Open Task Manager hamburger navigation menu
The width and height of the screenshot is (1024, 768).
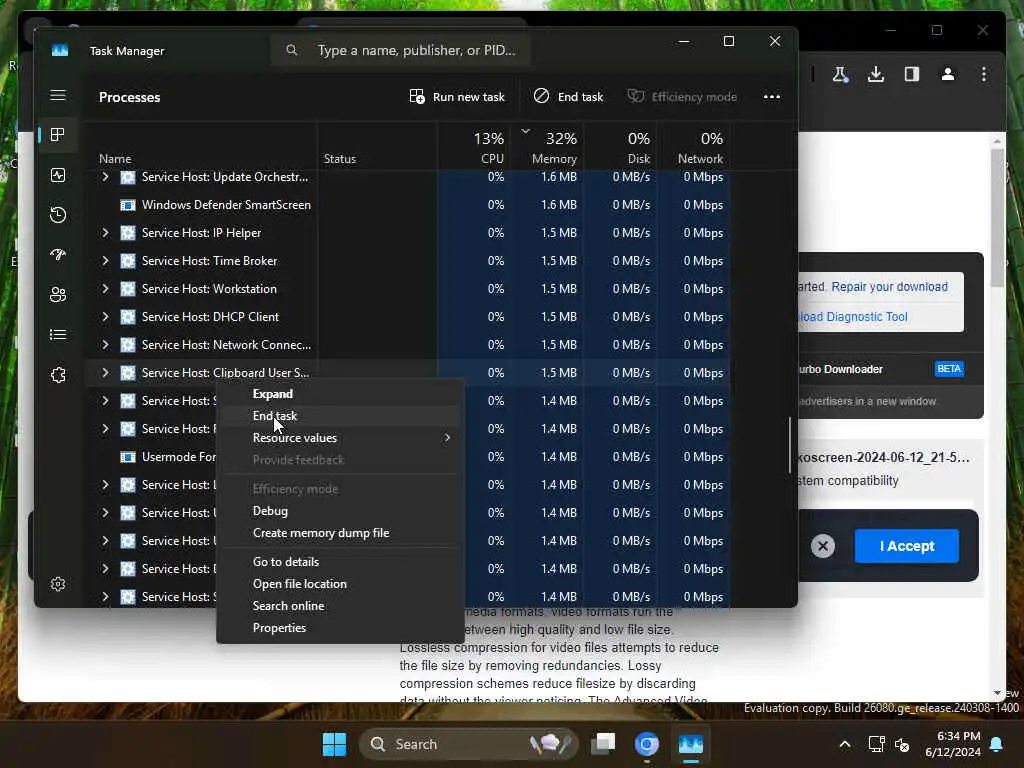click(x=58, y=95)
